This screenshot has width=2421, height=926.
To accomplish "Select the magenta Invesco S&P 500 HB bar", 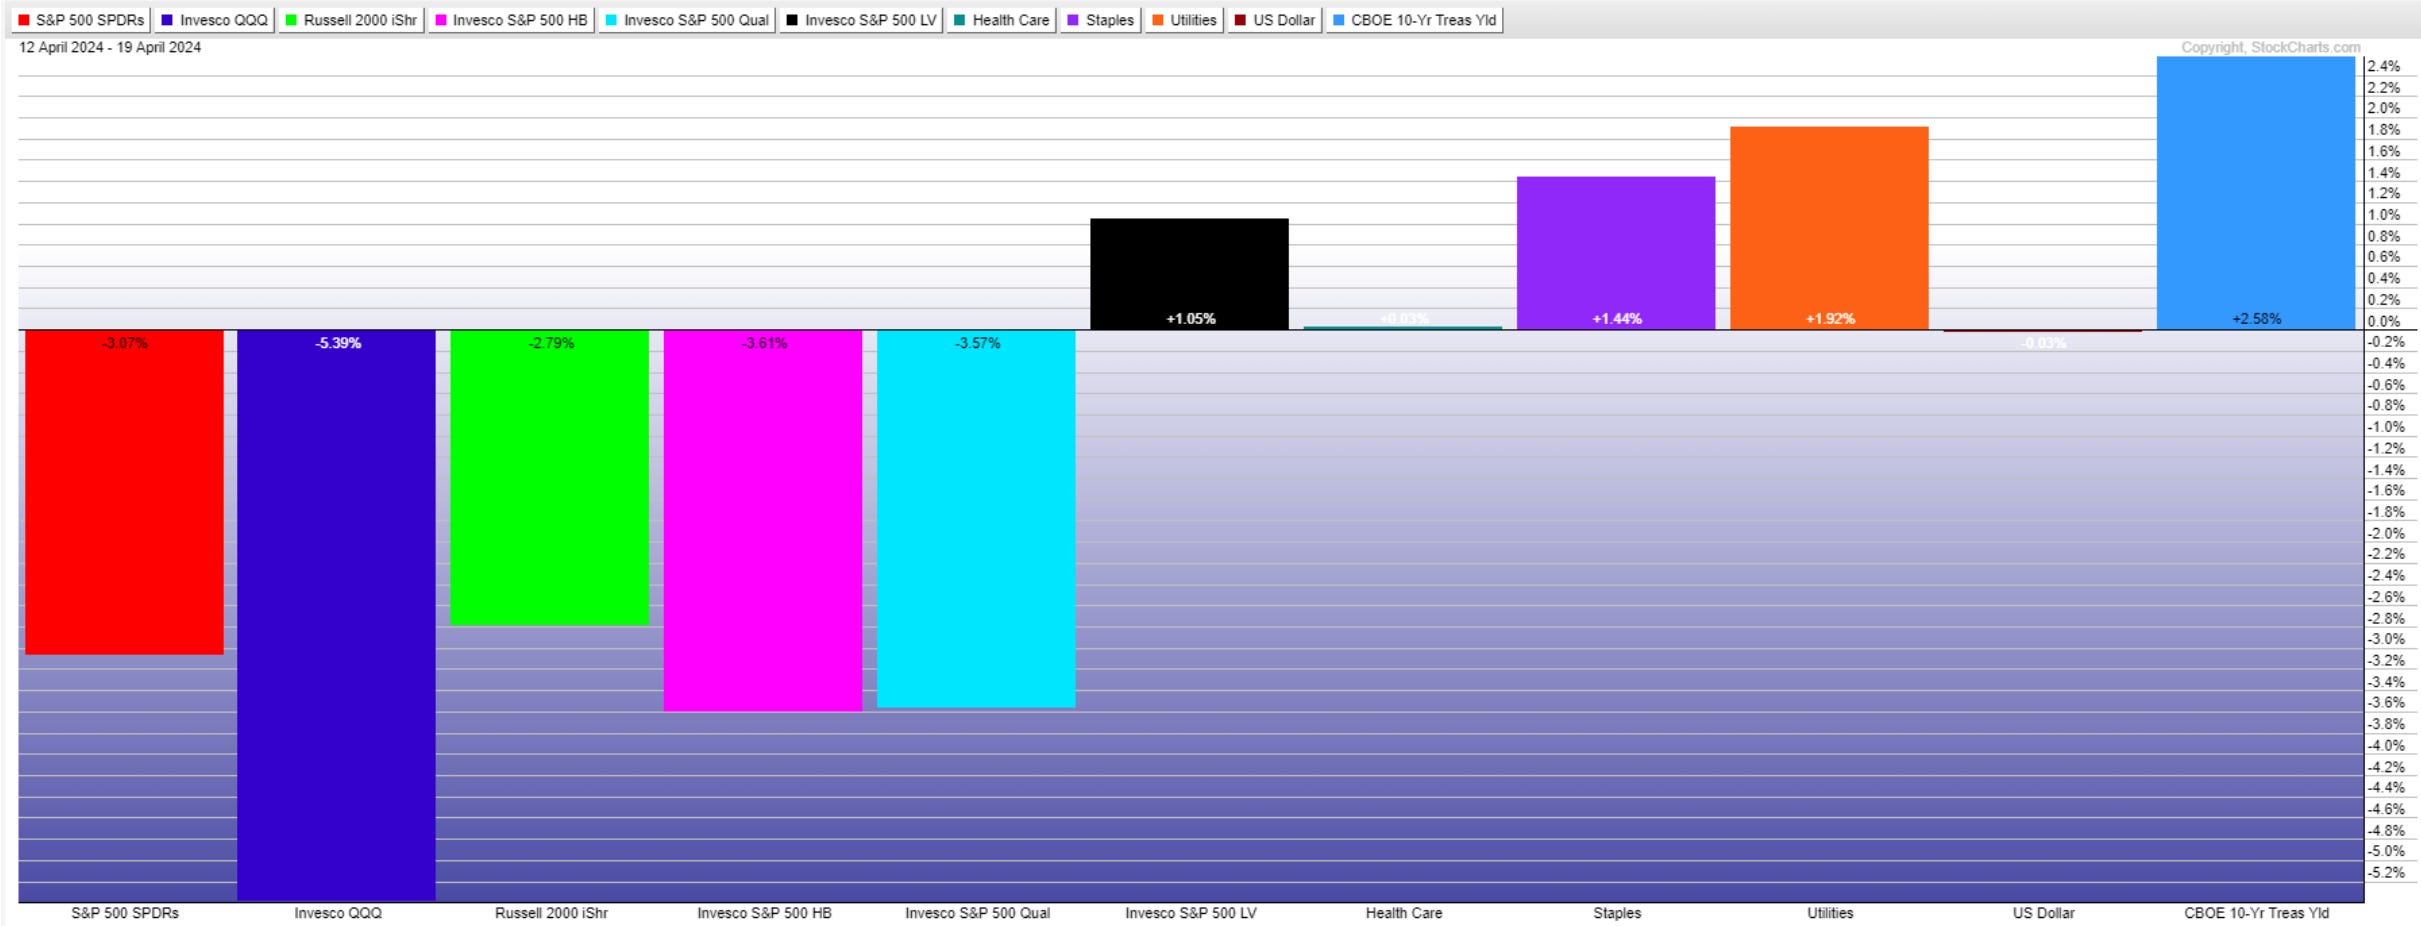I will tap(763, 521).
